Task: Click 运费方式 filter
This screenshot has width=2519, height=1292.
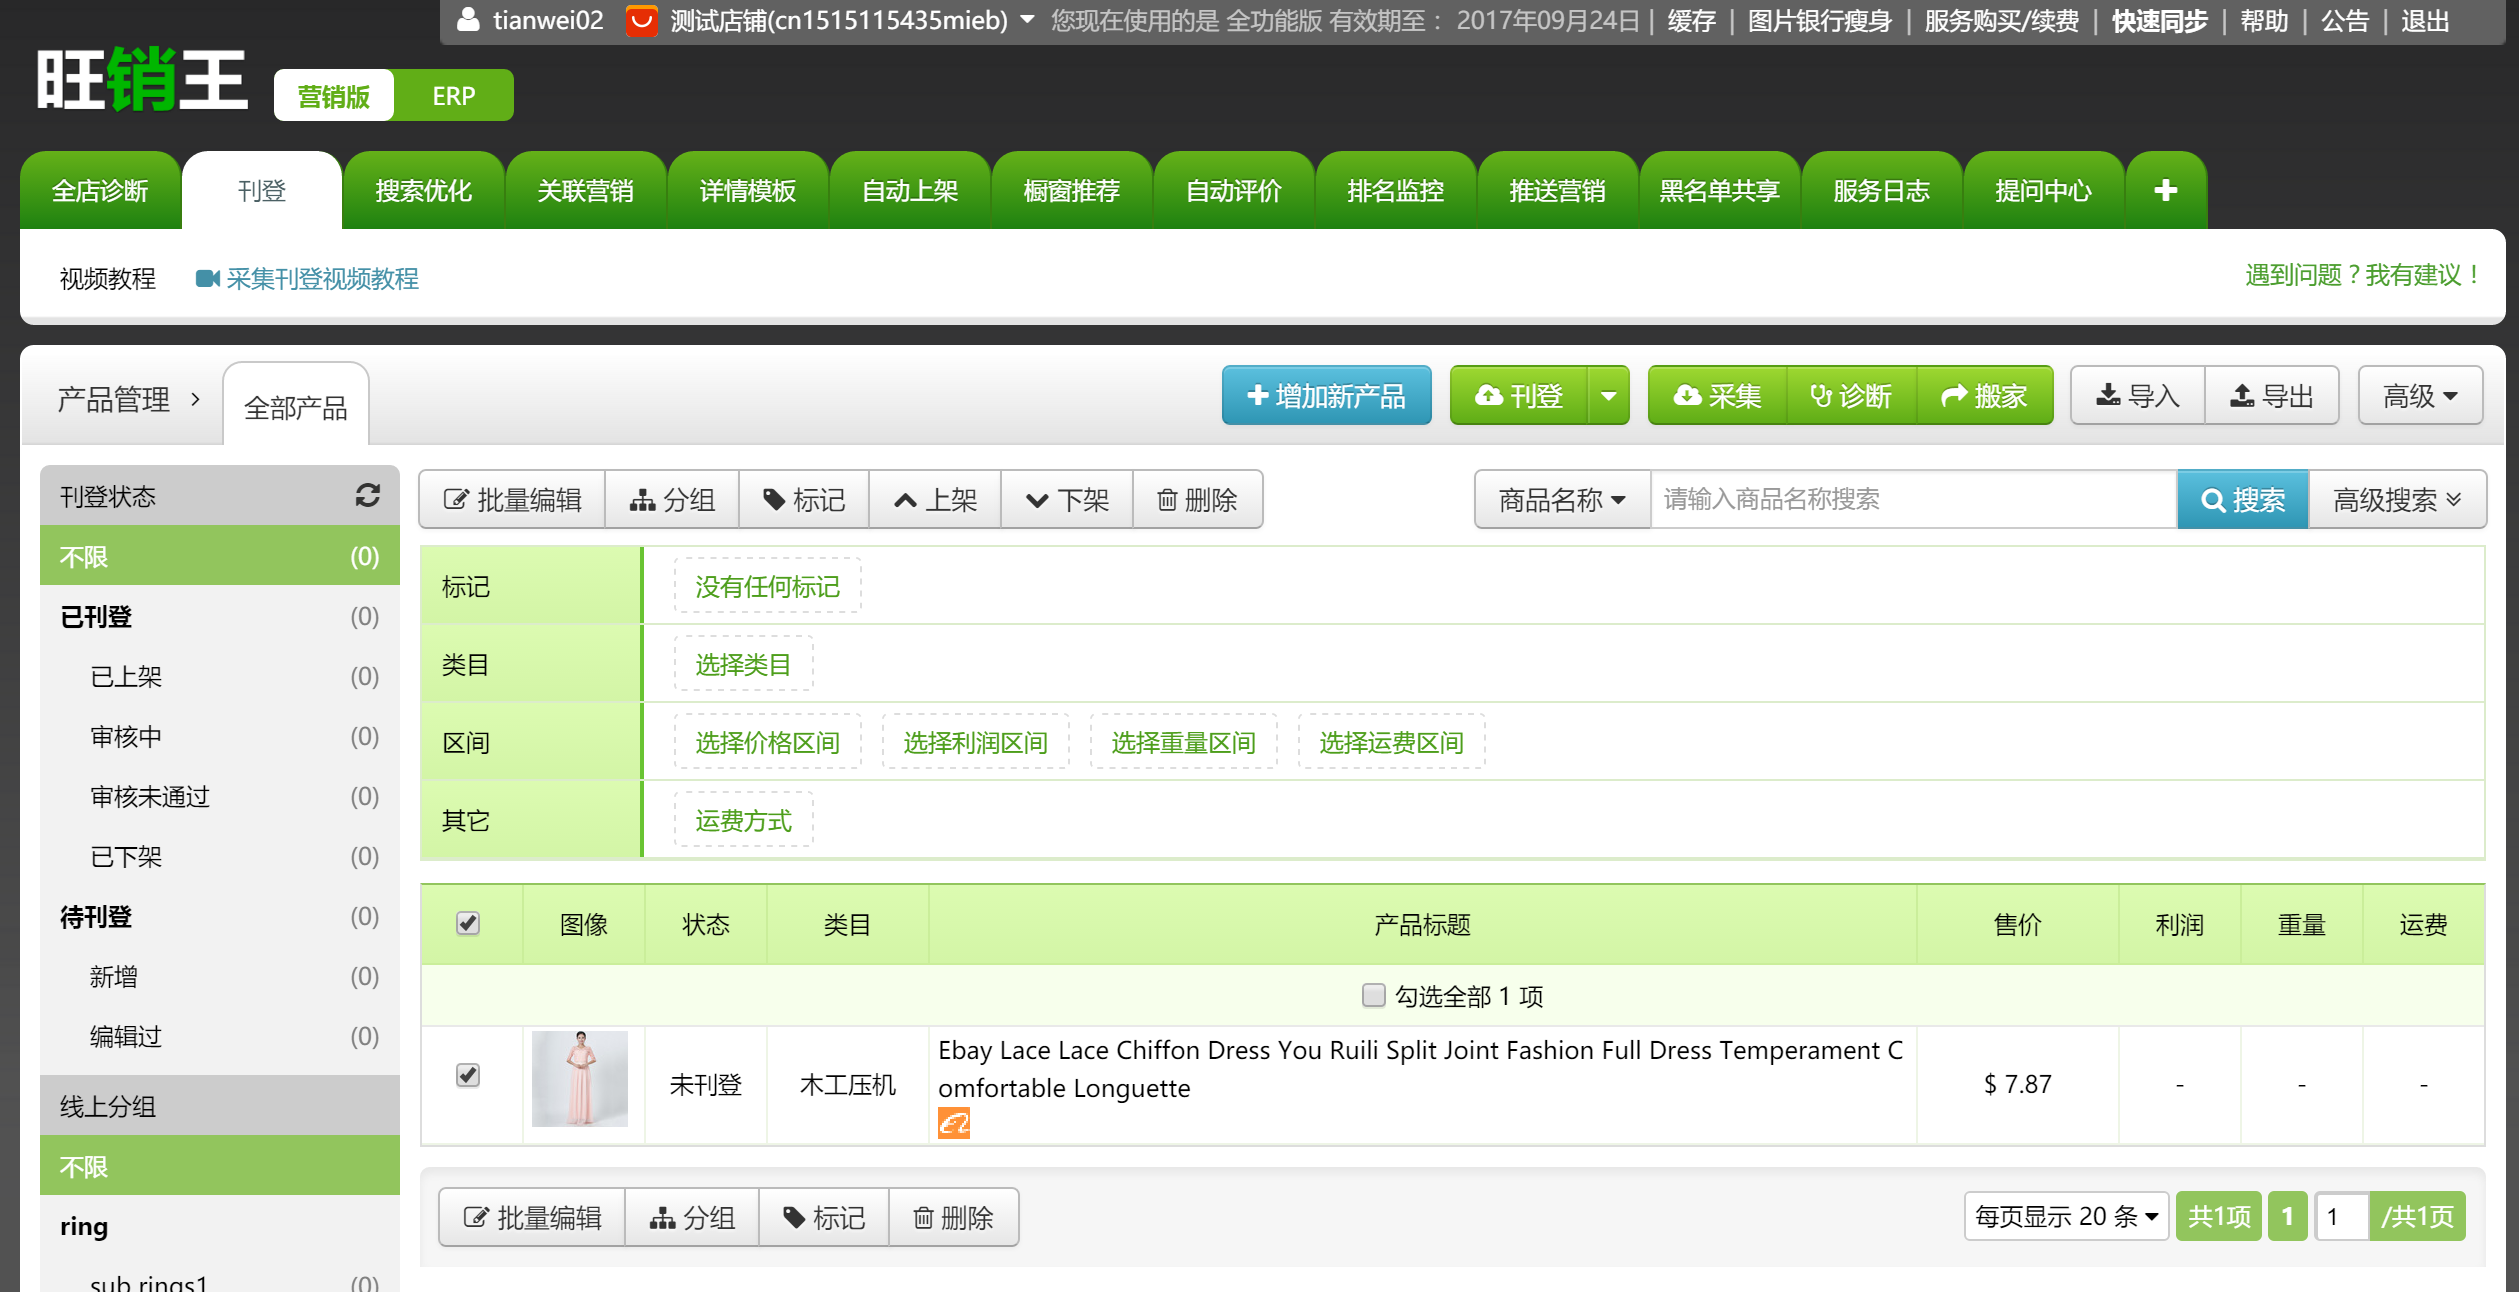Action: (743, 820)
